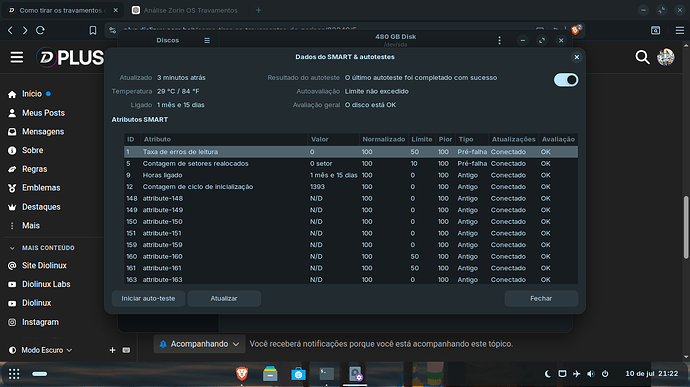
Task: Click the plus icon in the sidebar footer
Action: click(112, 350)
